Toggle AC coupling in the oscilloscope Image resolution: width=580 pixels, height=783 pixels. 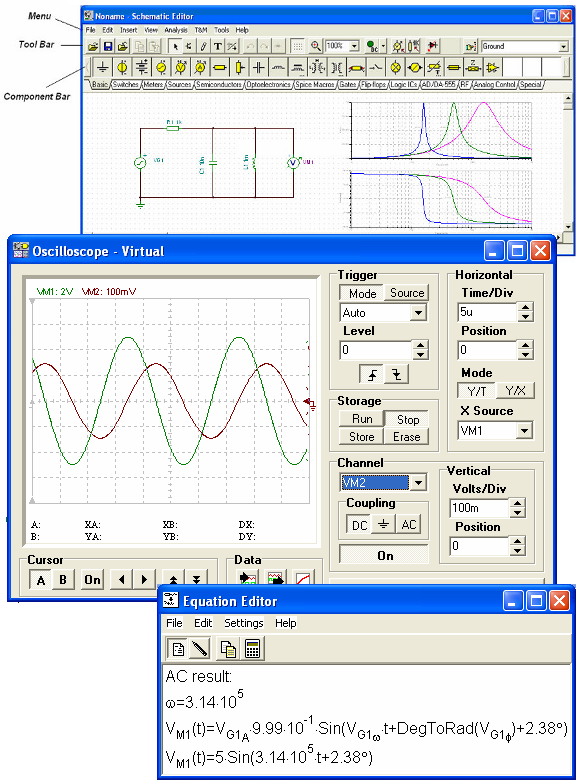(409, 525)
